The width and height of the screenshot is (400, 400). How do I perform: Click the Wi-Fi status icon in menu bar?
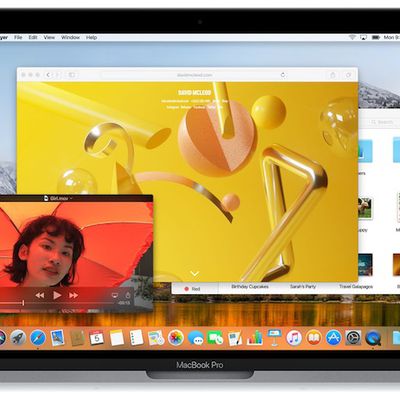352,37
